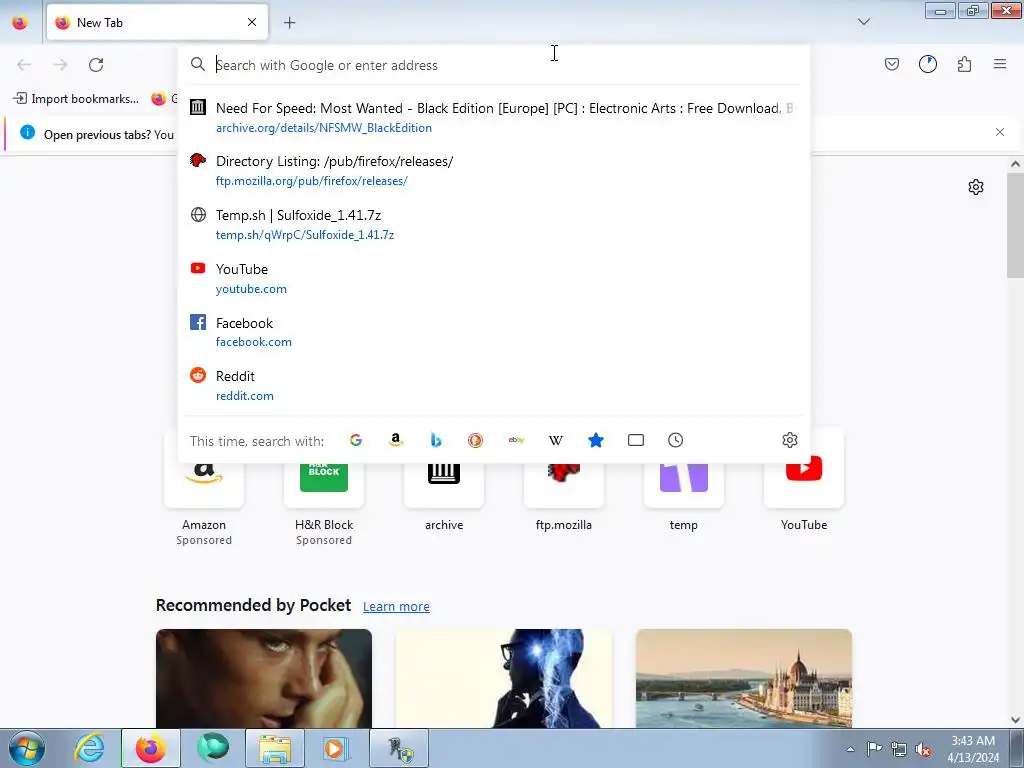Open the keys and shield taskbar icon
The height and width of the screenshot is (768, 1024).
click(x=400, y=748)
